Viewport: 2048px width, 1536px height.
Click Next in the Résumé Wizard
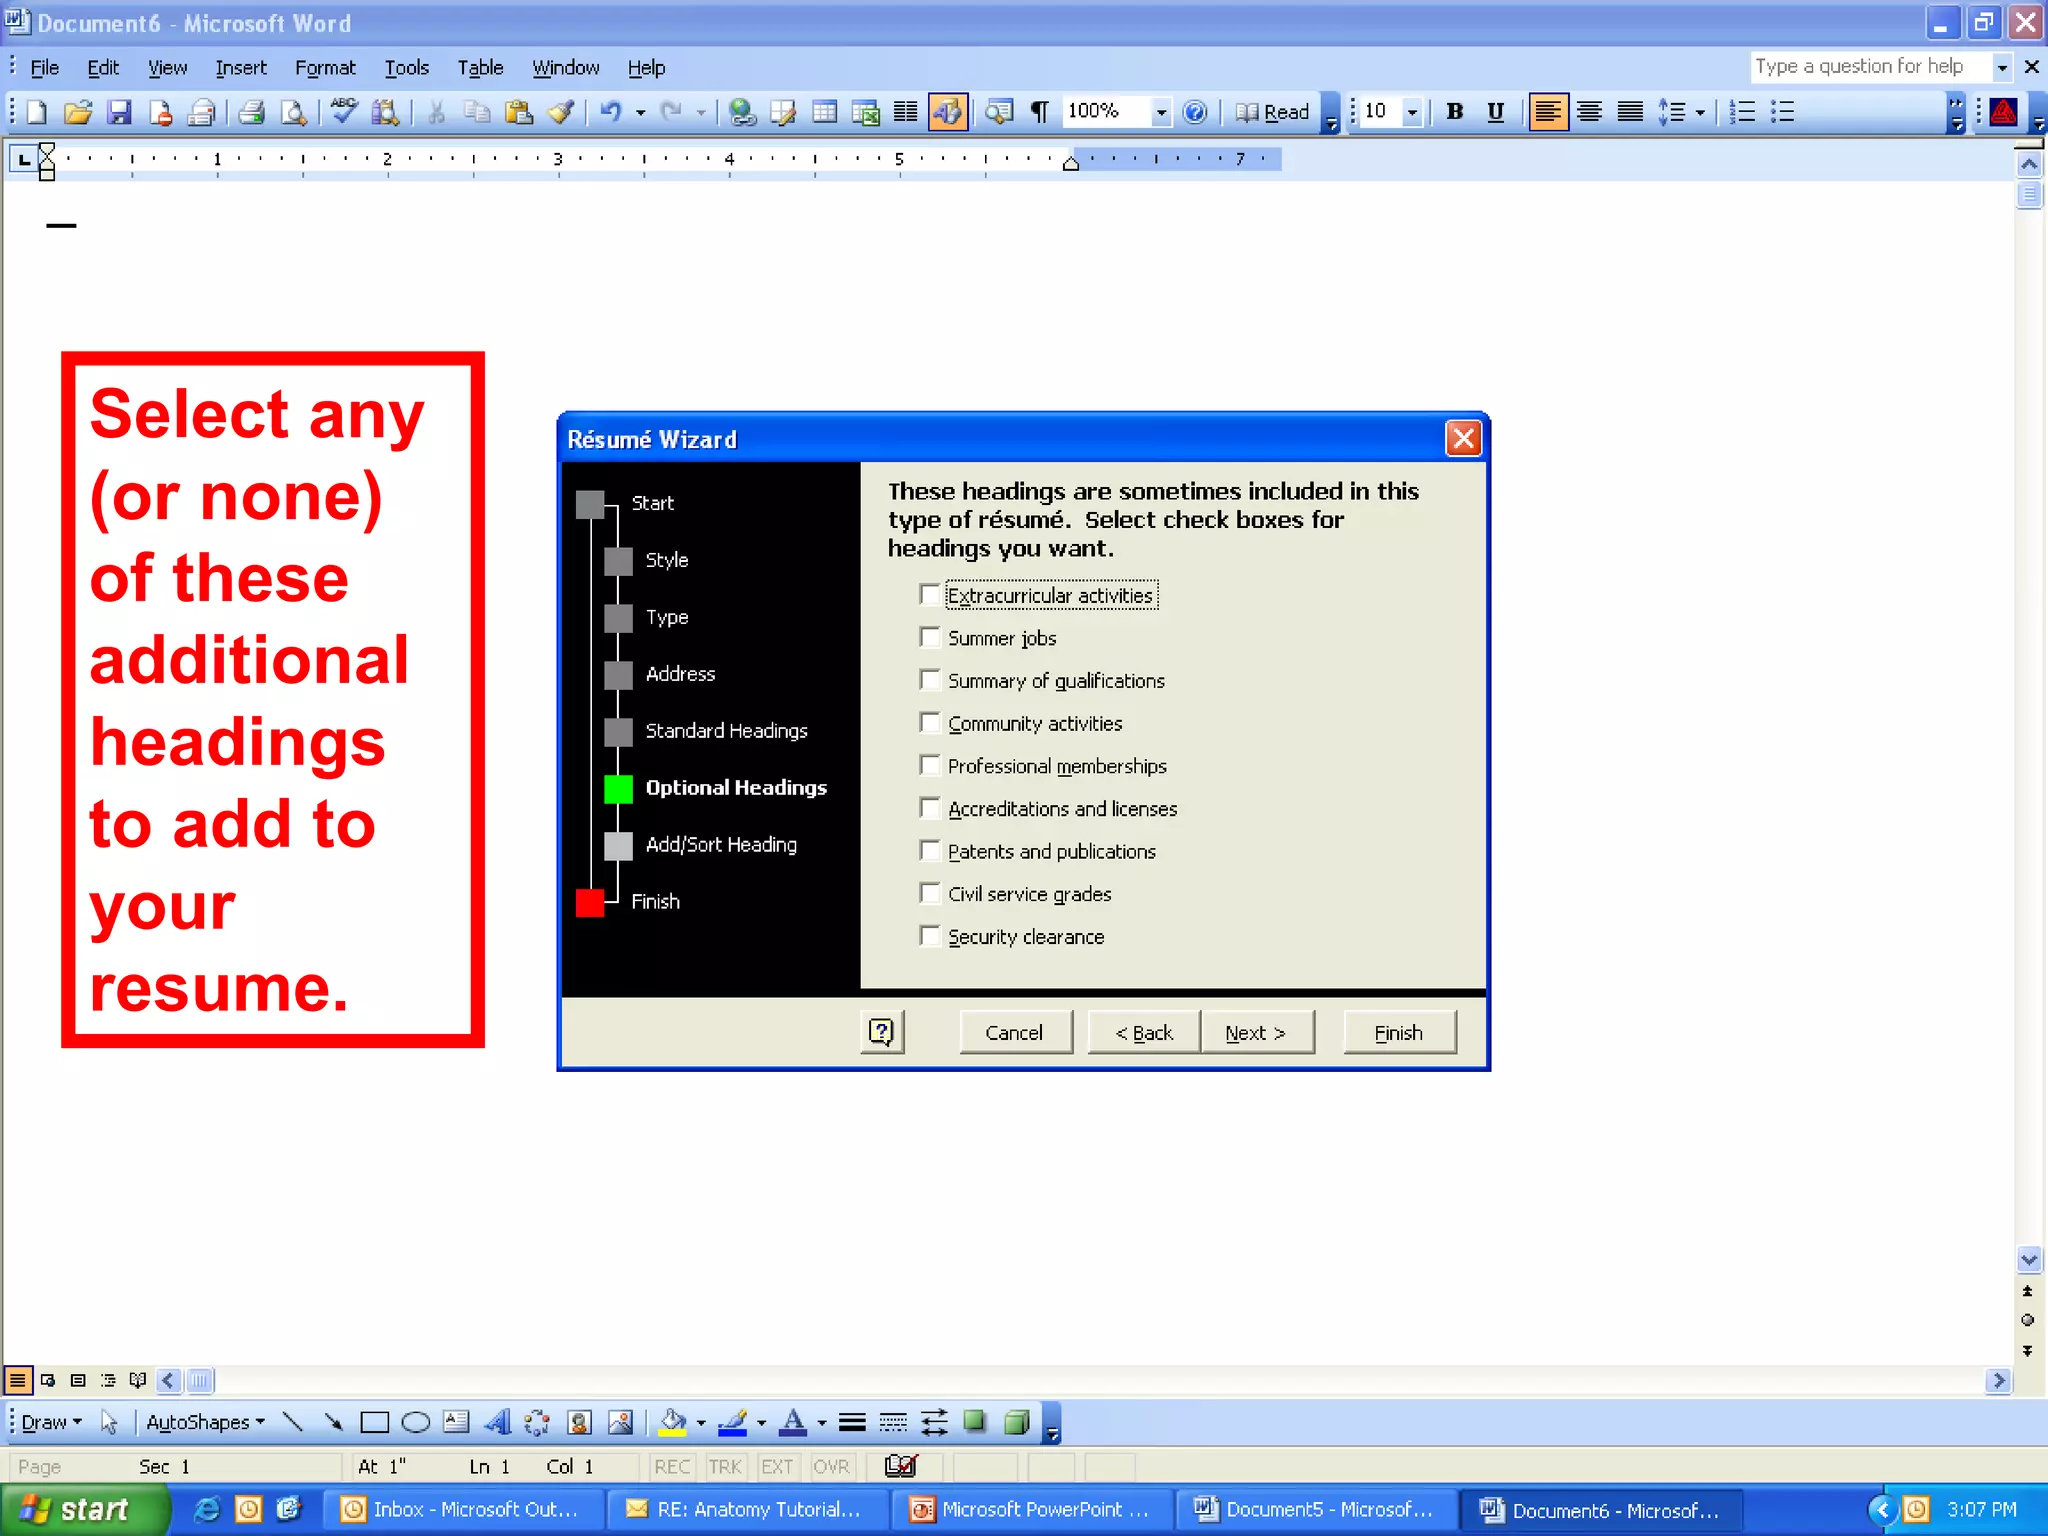[x=1256, y=1032]
